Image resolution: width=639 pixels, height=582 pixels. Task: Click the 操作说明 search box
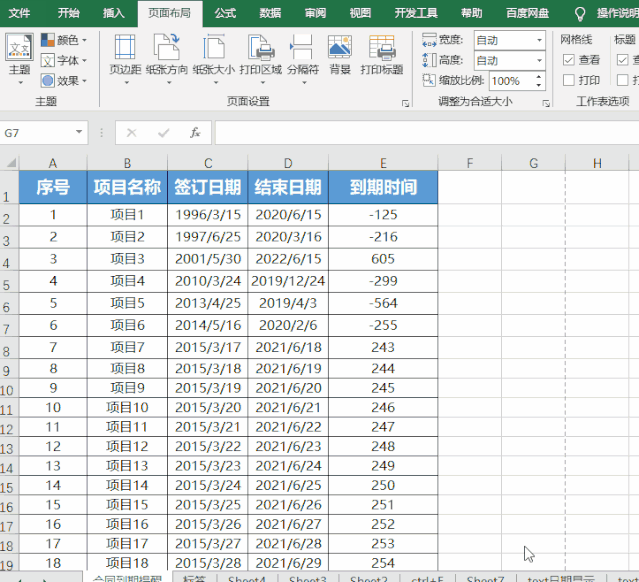coord(617,13)
